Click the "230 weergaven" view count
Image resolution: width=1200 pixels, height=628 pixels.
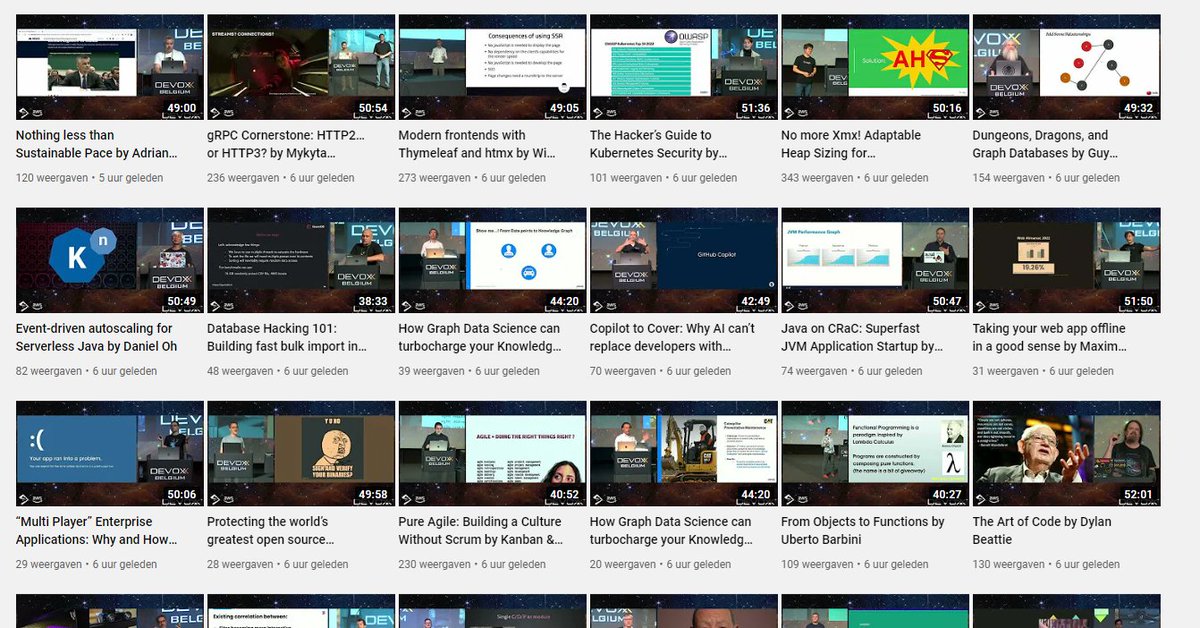point(435,564)
